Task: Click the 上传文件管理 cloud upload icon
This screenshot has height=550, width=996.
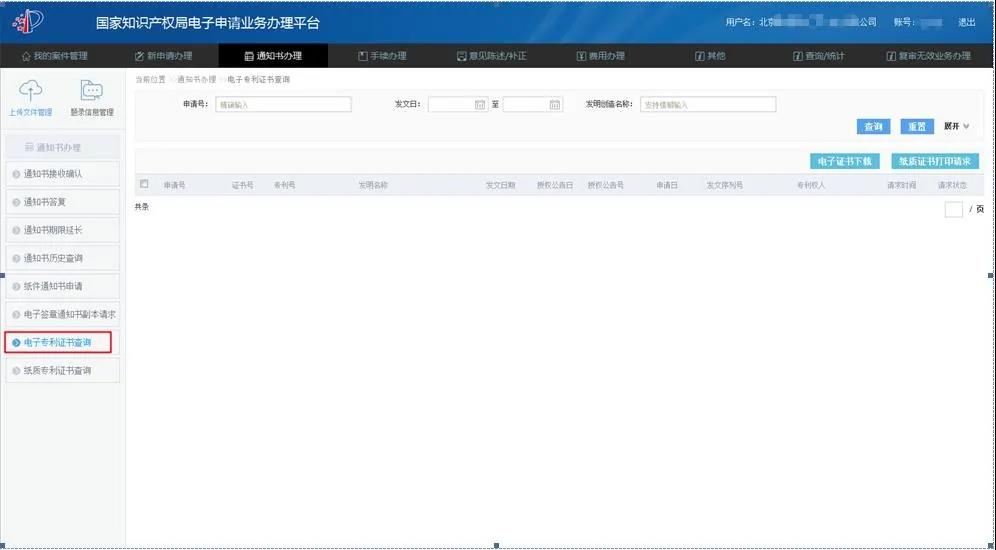Action: point(31,92)
